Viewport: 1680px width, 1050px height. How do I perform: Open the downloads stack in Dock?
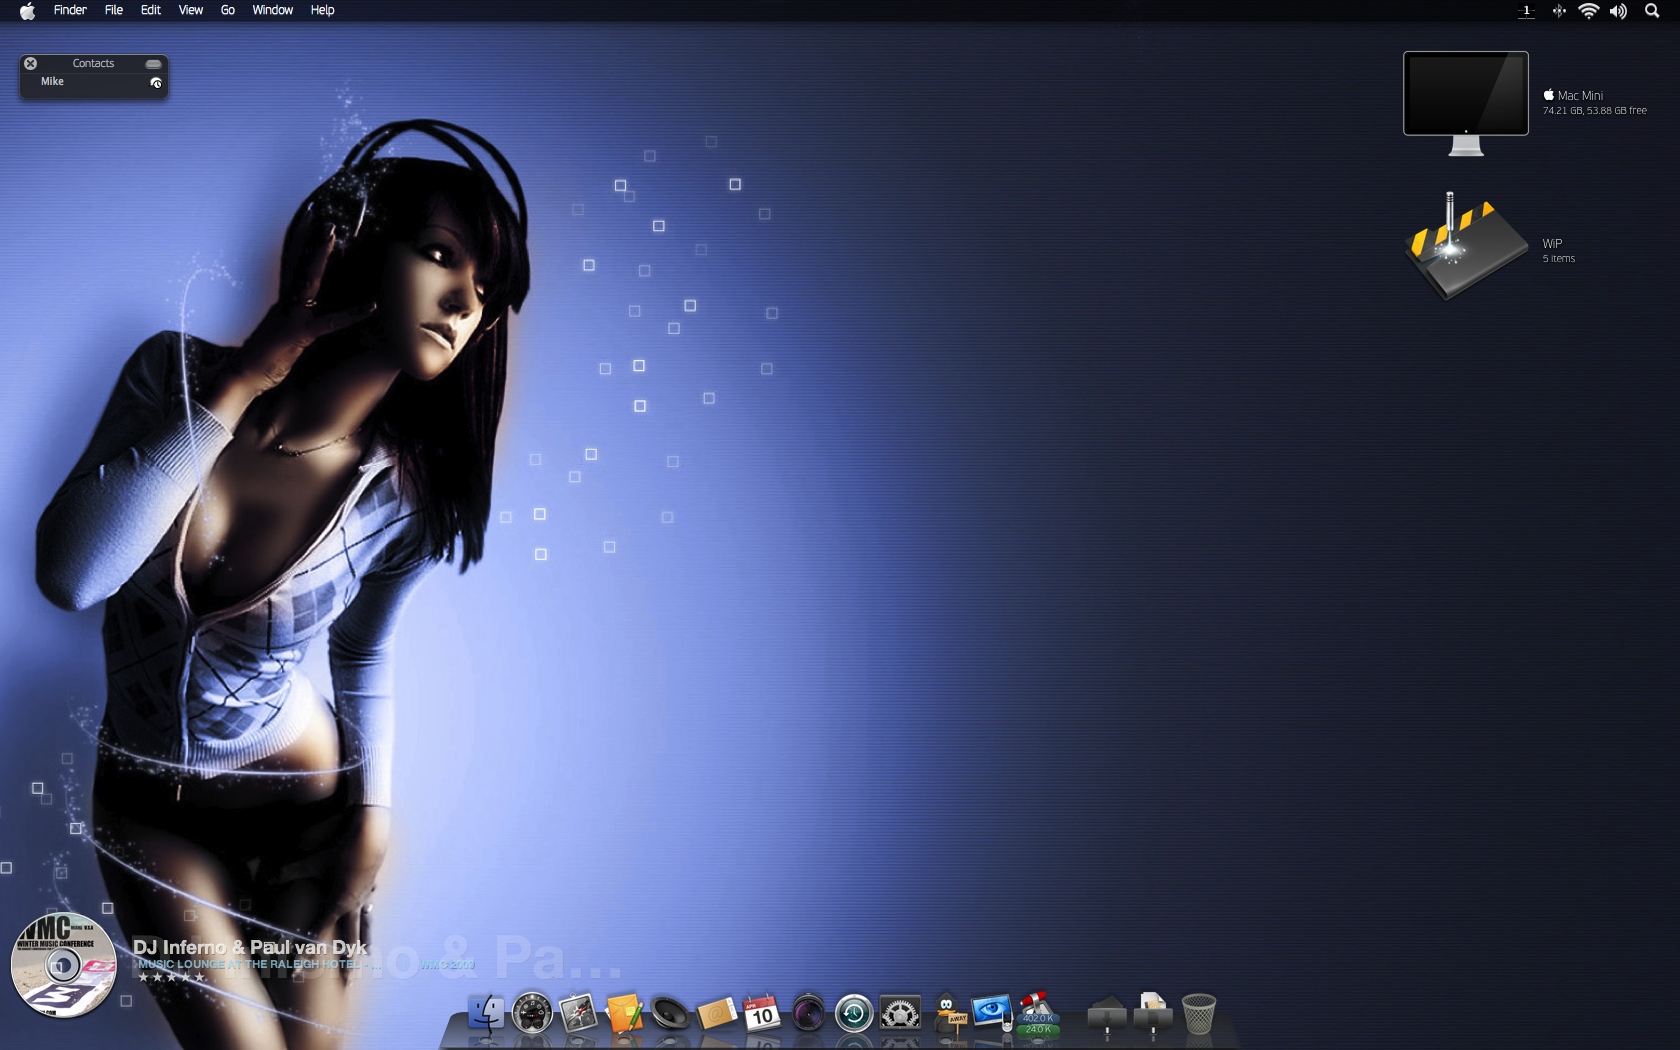coord(1107,1015)
